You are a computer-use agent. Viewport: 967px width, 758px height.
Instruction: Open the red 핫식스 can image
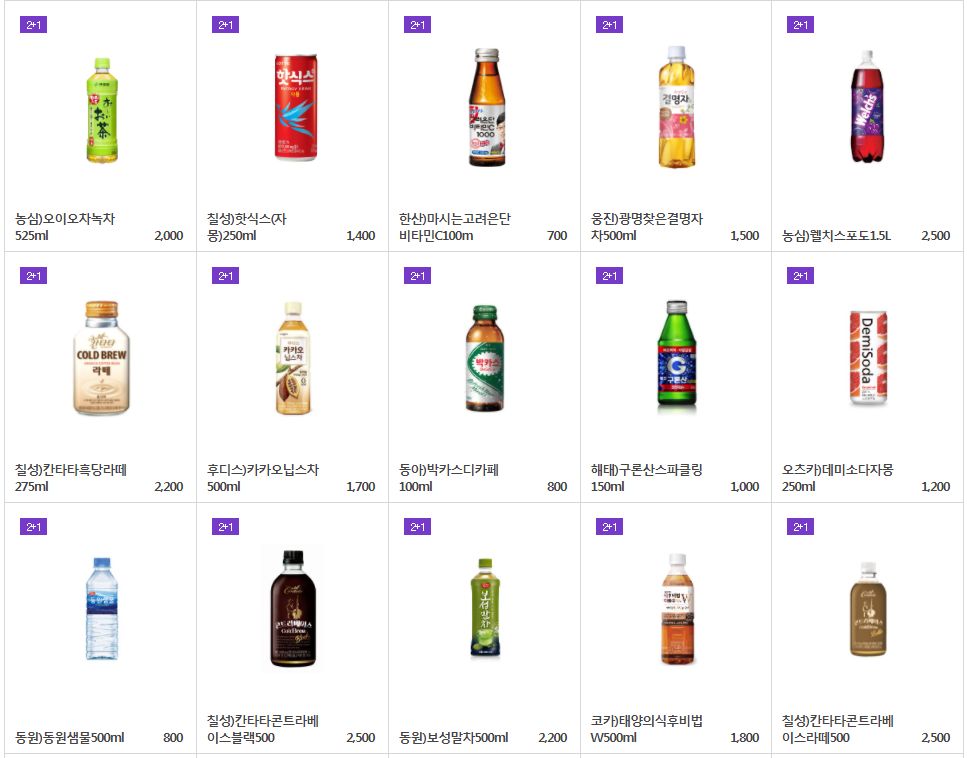tap(295, 107)
